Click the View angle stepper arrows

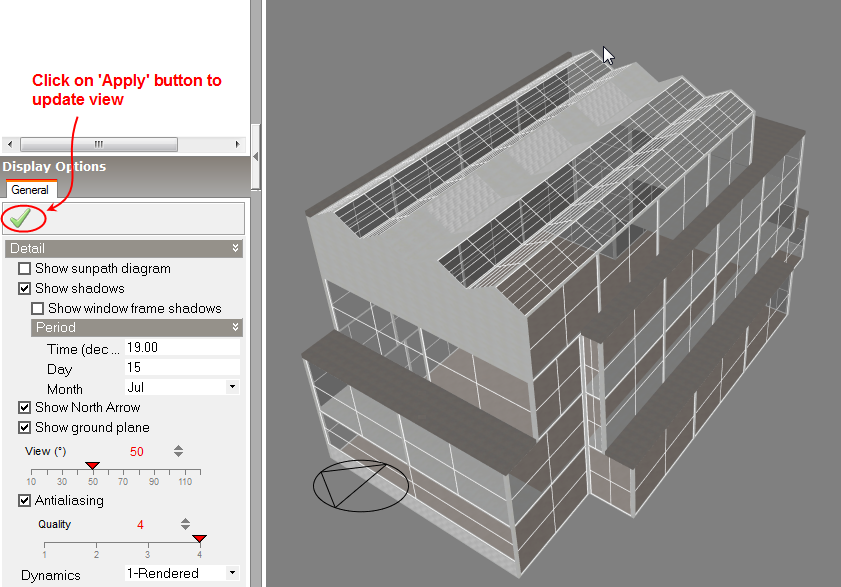178,451
